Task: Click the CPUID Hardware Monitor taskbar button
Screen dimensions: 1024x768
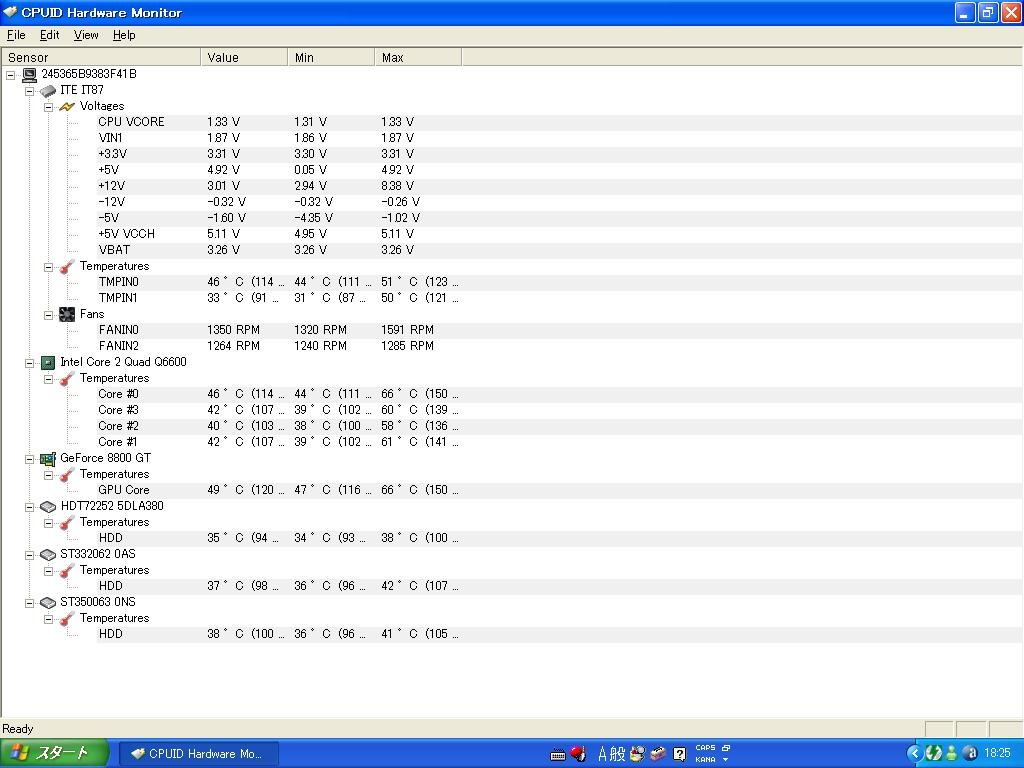Action: (x=199, y=754)
